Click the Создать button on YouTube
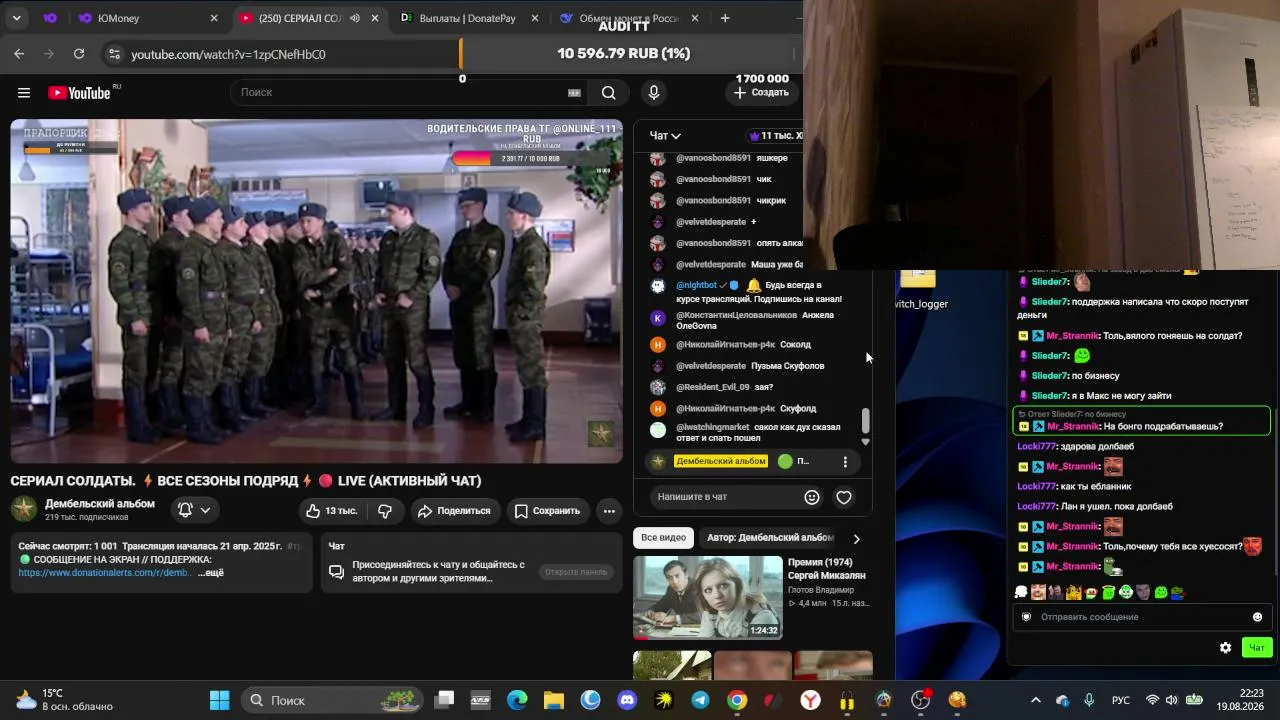The image size is (1280, 720). 761,93
